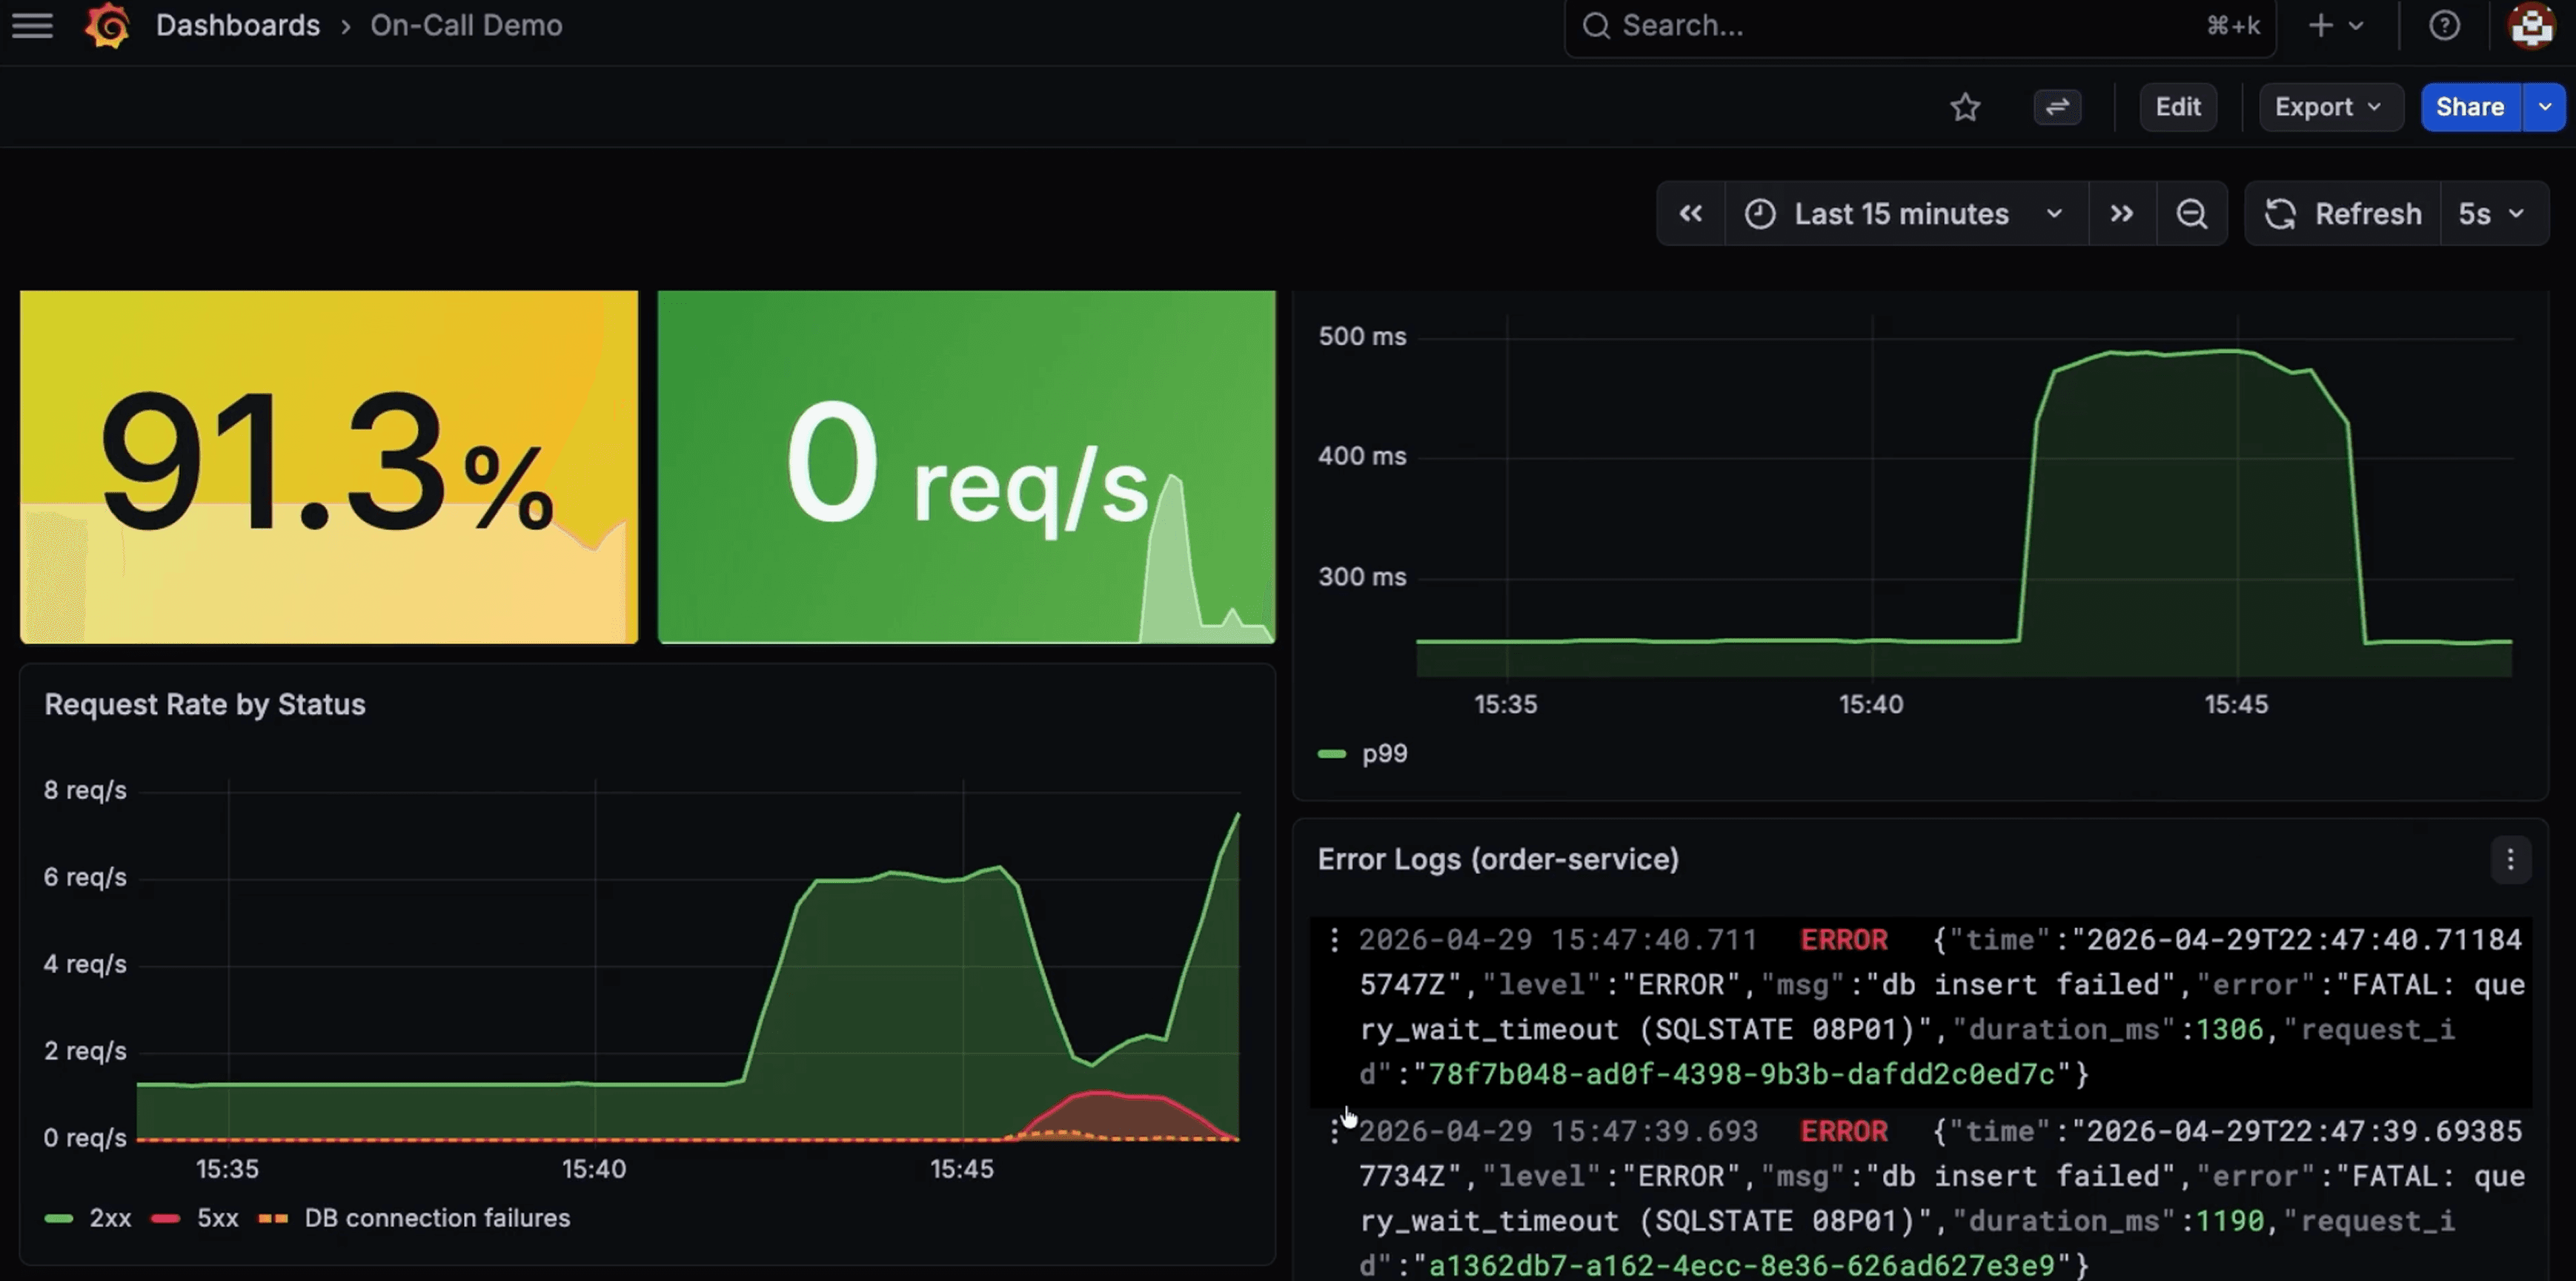Viewport: 2576px width, 1281px height.
Task: Click the 0 req/s stat panel
Action: click(x=966, y=467)
